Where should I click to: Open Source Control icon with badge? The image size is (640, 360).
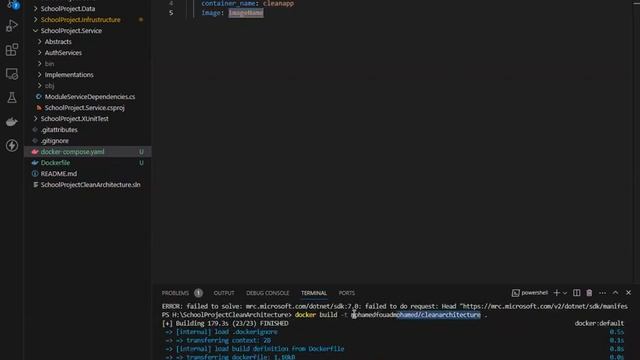[x=12, y=4]
